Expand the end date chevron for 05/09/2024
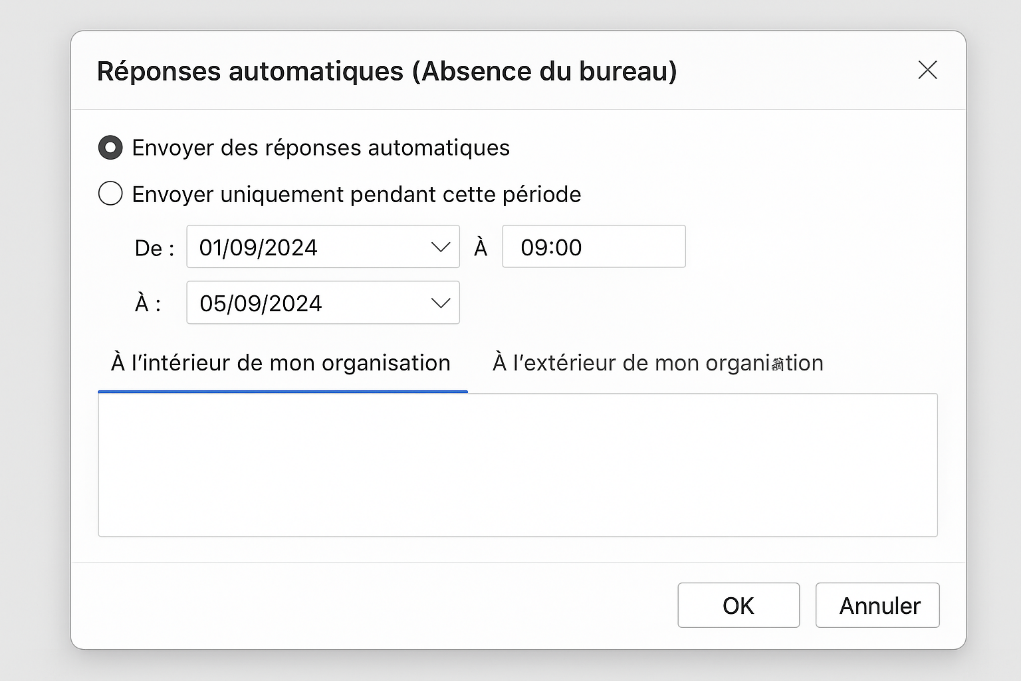This screenshot has width=1021, height=681. (x=440, y=303)
